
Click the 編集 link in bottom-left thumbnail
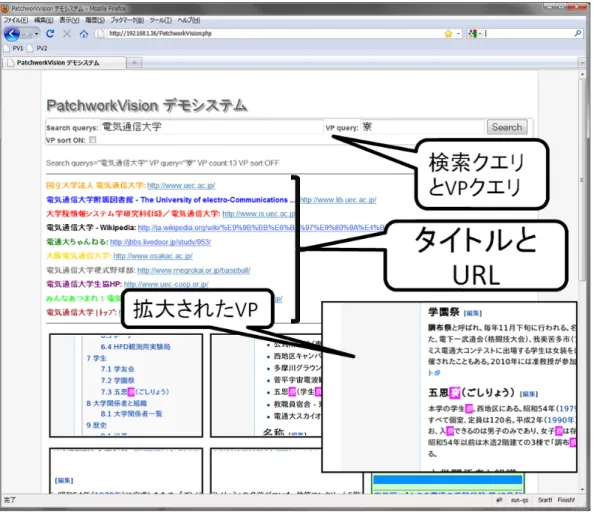tap(64, 481)
